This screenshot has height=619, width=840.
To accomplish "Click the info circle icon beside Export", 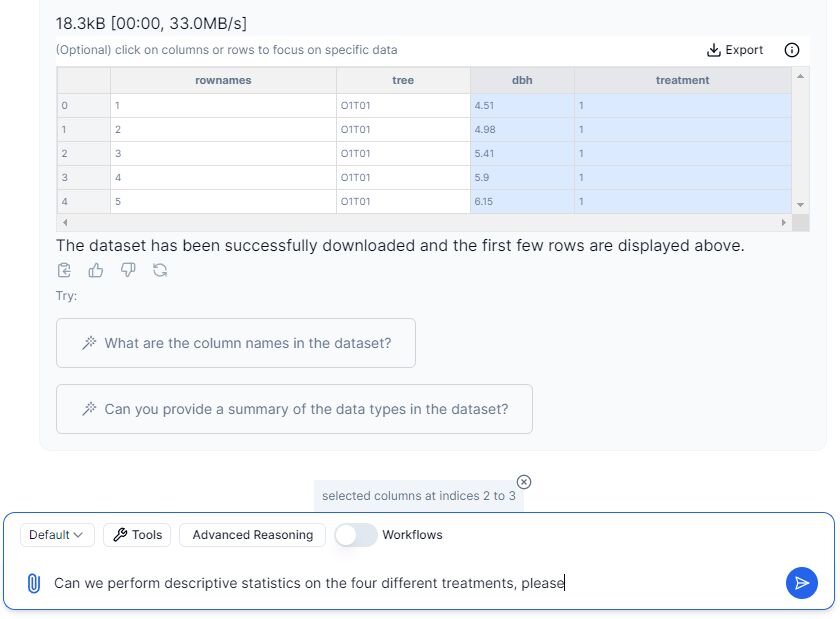I will click(x=792, y=50).
